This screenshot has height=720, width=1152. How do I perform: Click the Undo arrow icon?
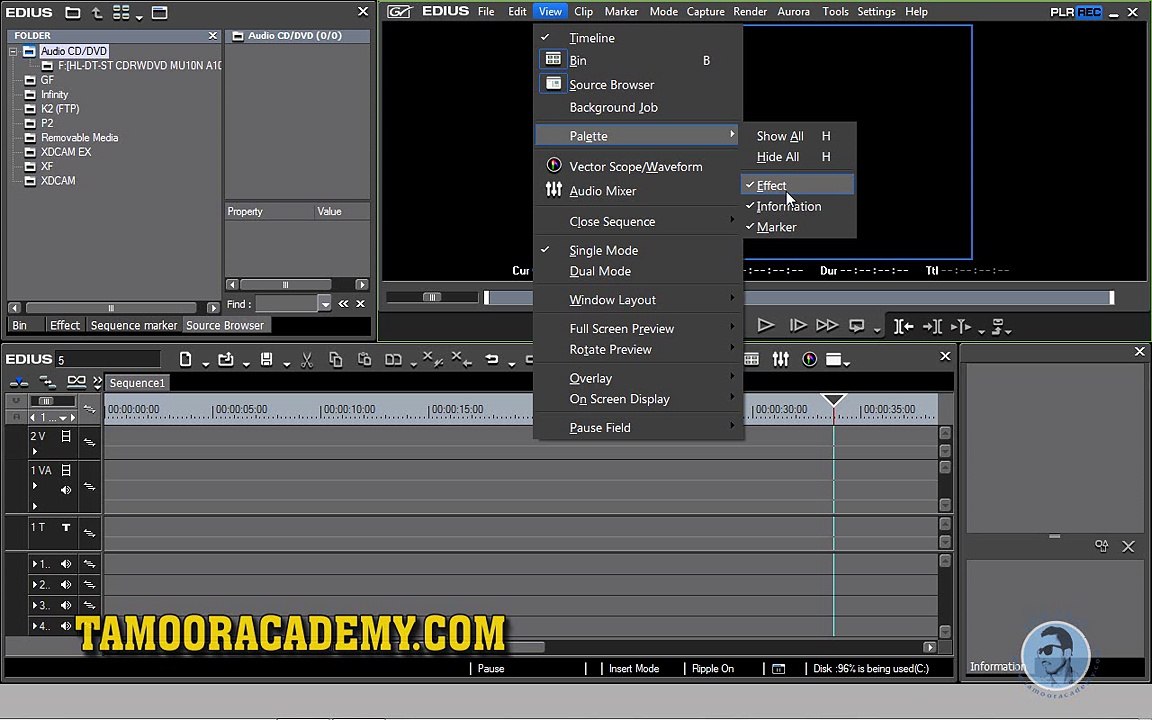(x=492, y=359)
